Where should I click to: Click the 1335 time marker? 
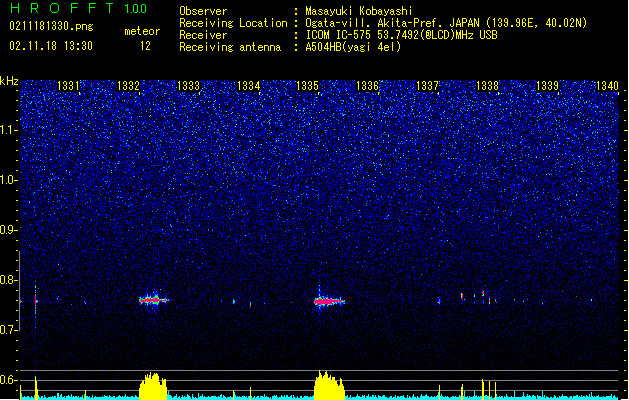[x=307, y=86]
